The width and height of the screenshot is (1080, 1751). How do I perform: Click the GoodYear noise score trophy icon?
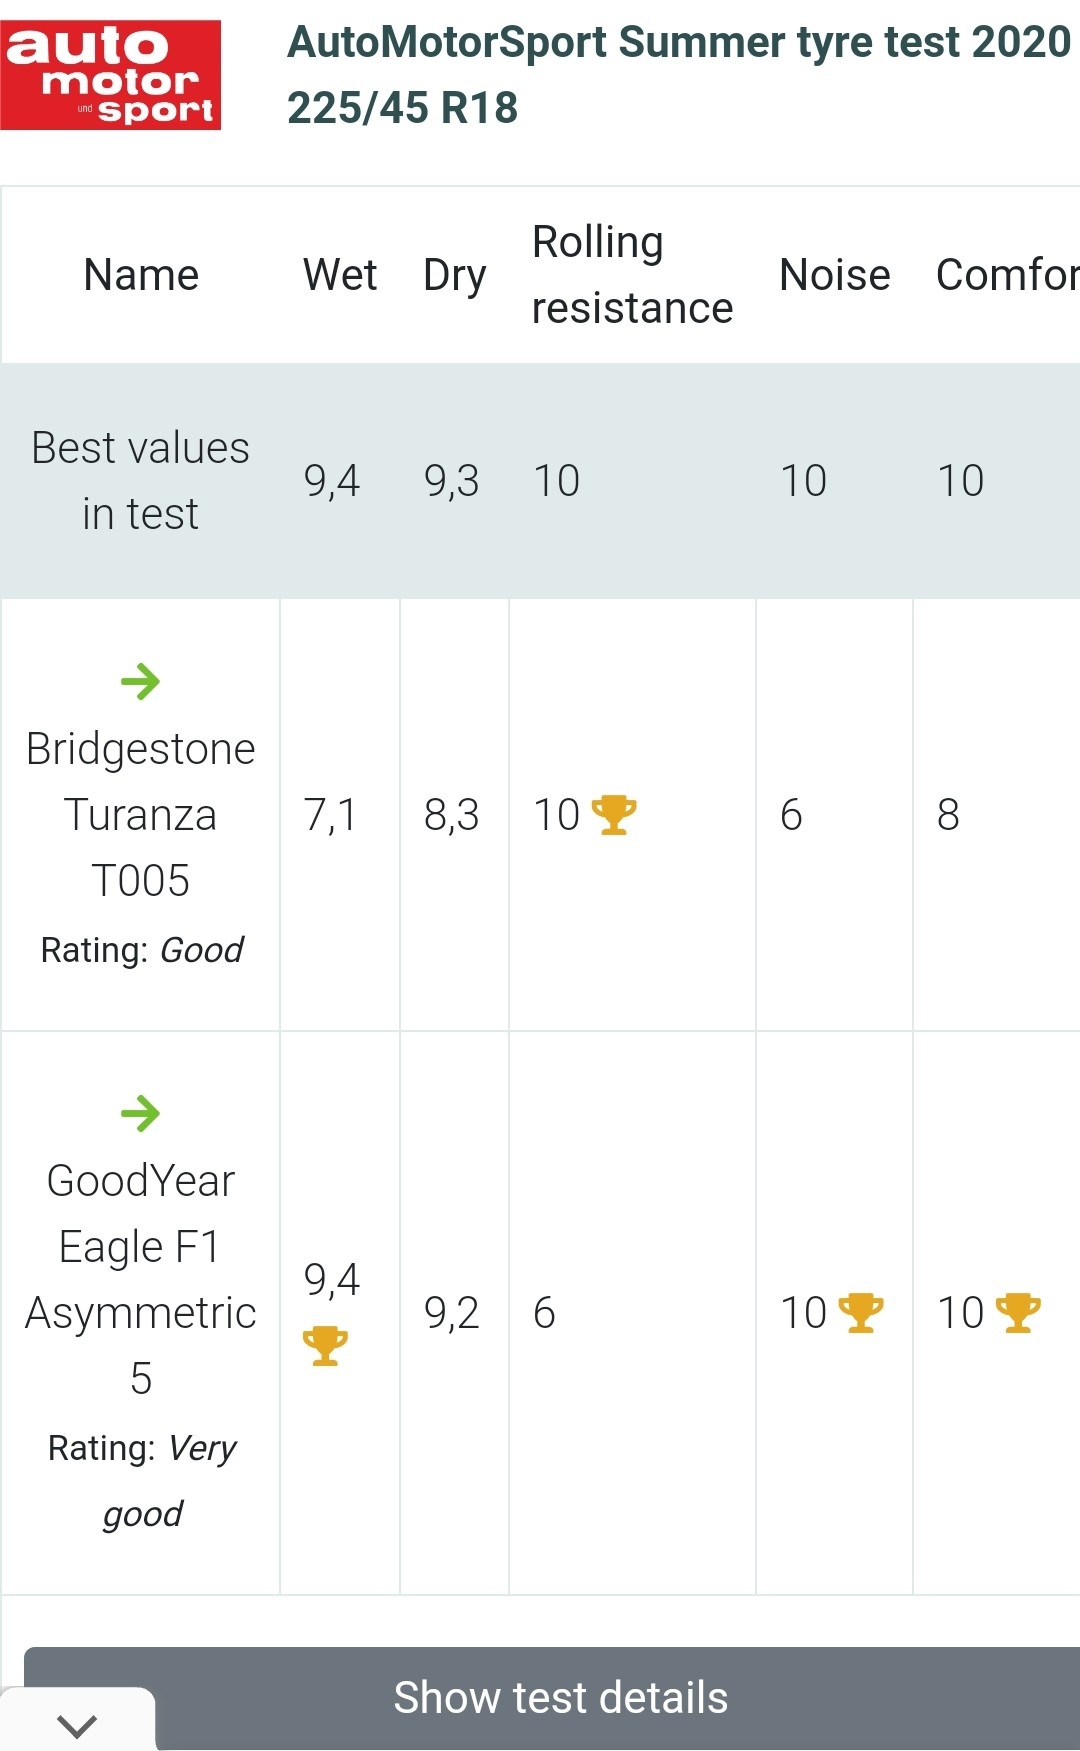coord(861,1313)
